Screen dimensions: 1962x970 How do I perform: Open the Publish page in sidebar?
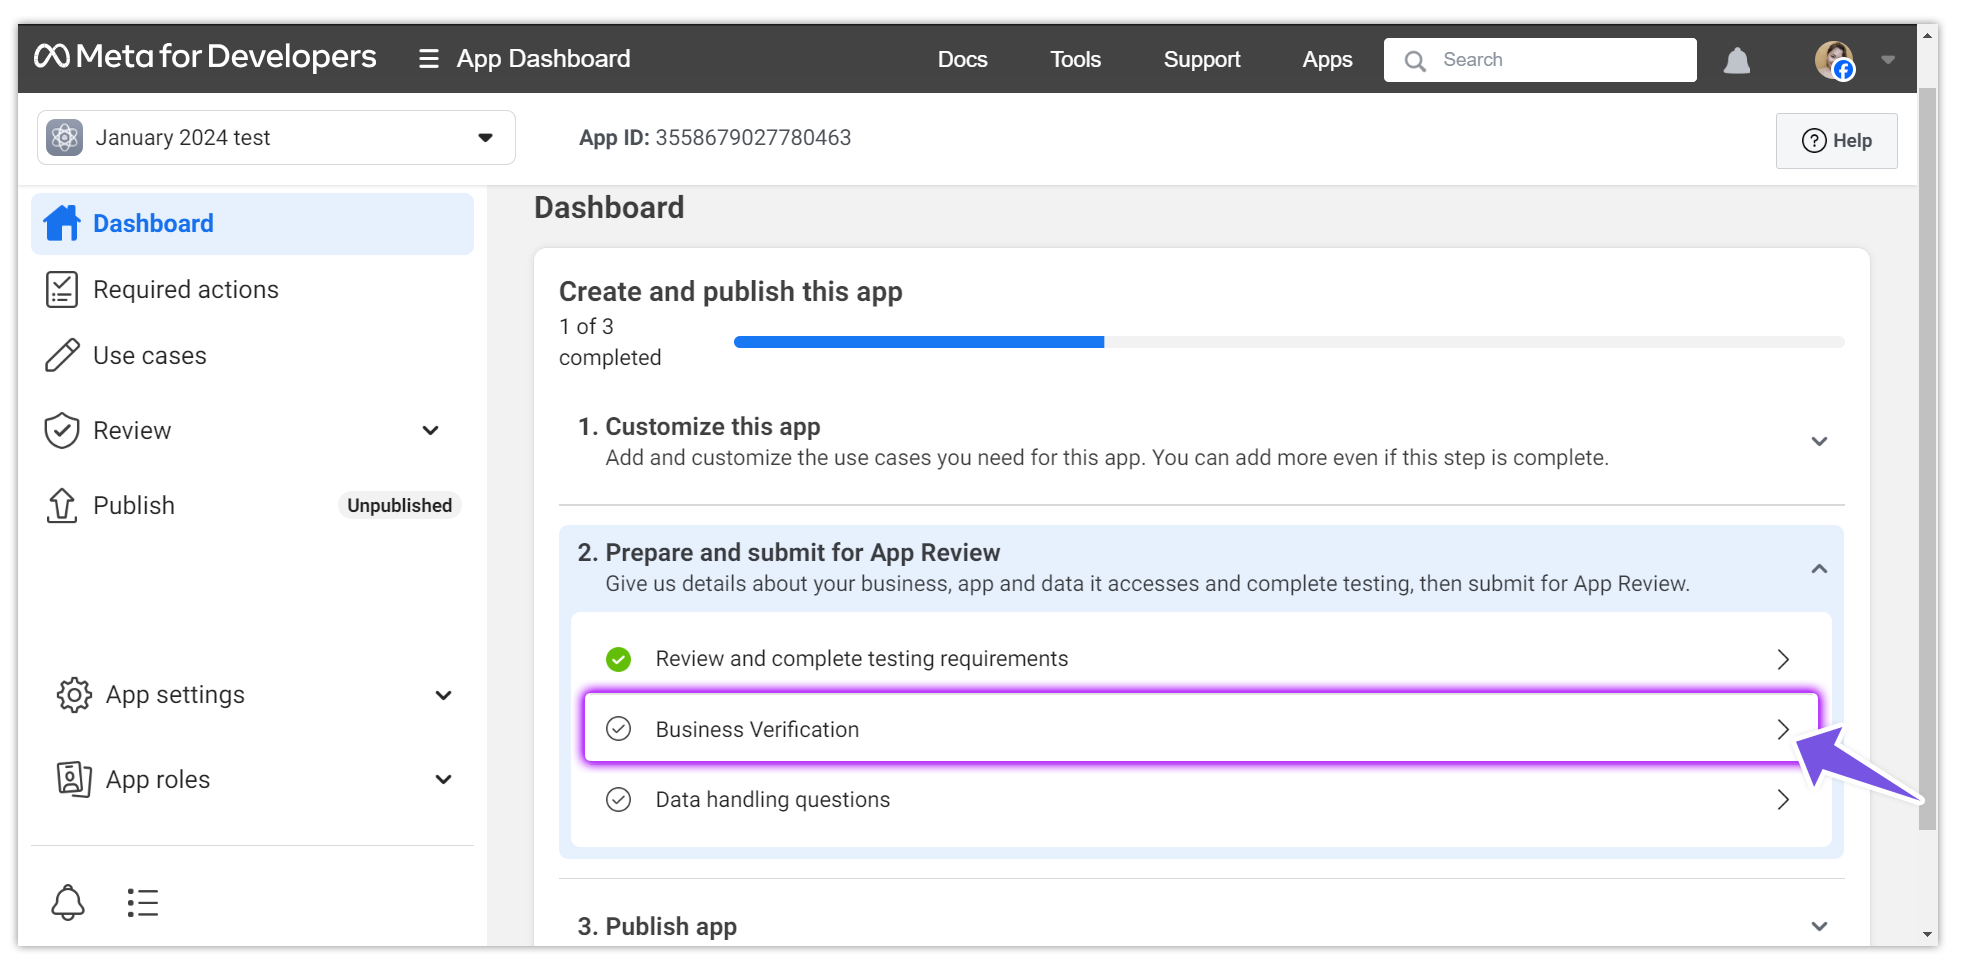pyautogui.click(x=134, y=505)
